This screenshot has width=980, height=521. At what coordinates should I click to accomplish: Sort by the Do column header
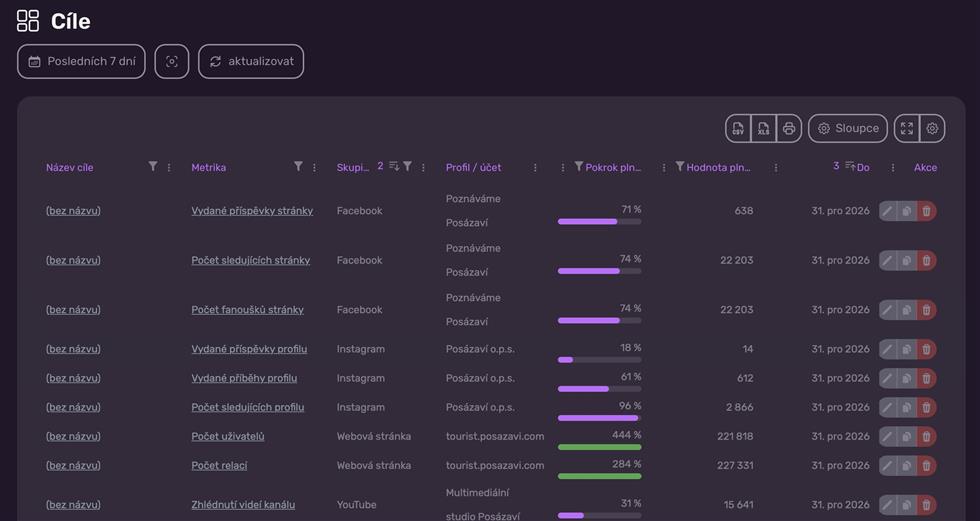[862, 167]
